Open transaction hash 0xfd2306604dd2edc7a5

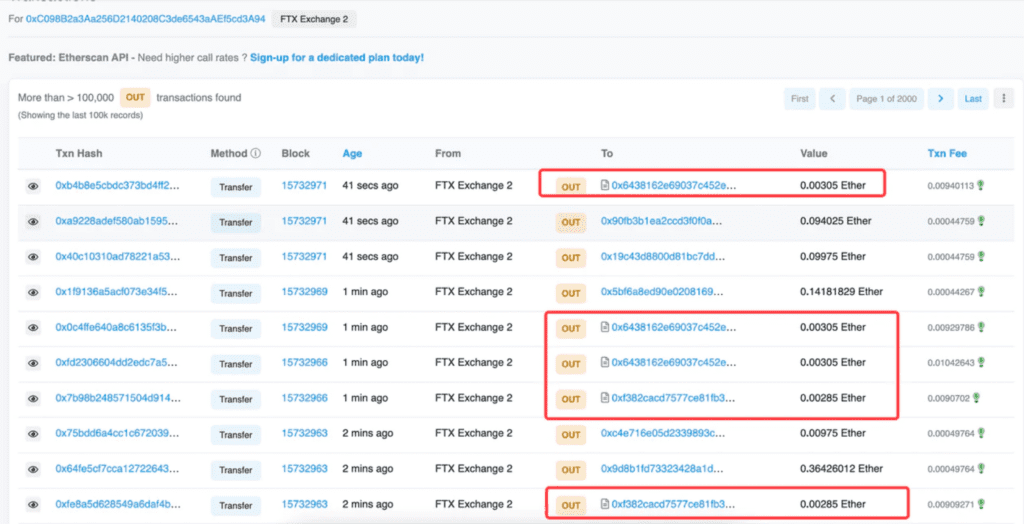point(118,362)
